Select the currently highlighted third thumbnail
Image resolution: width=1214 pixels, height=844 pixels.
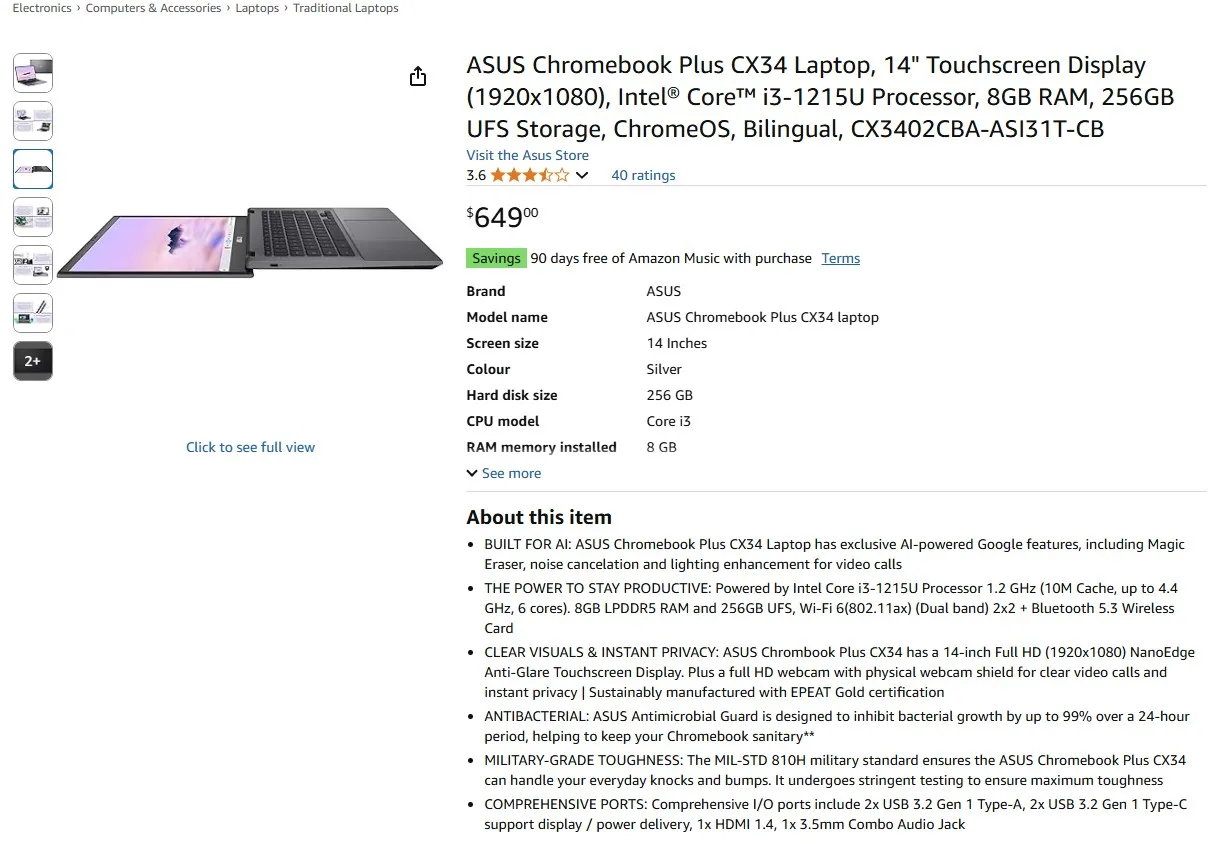coord(32,168)
